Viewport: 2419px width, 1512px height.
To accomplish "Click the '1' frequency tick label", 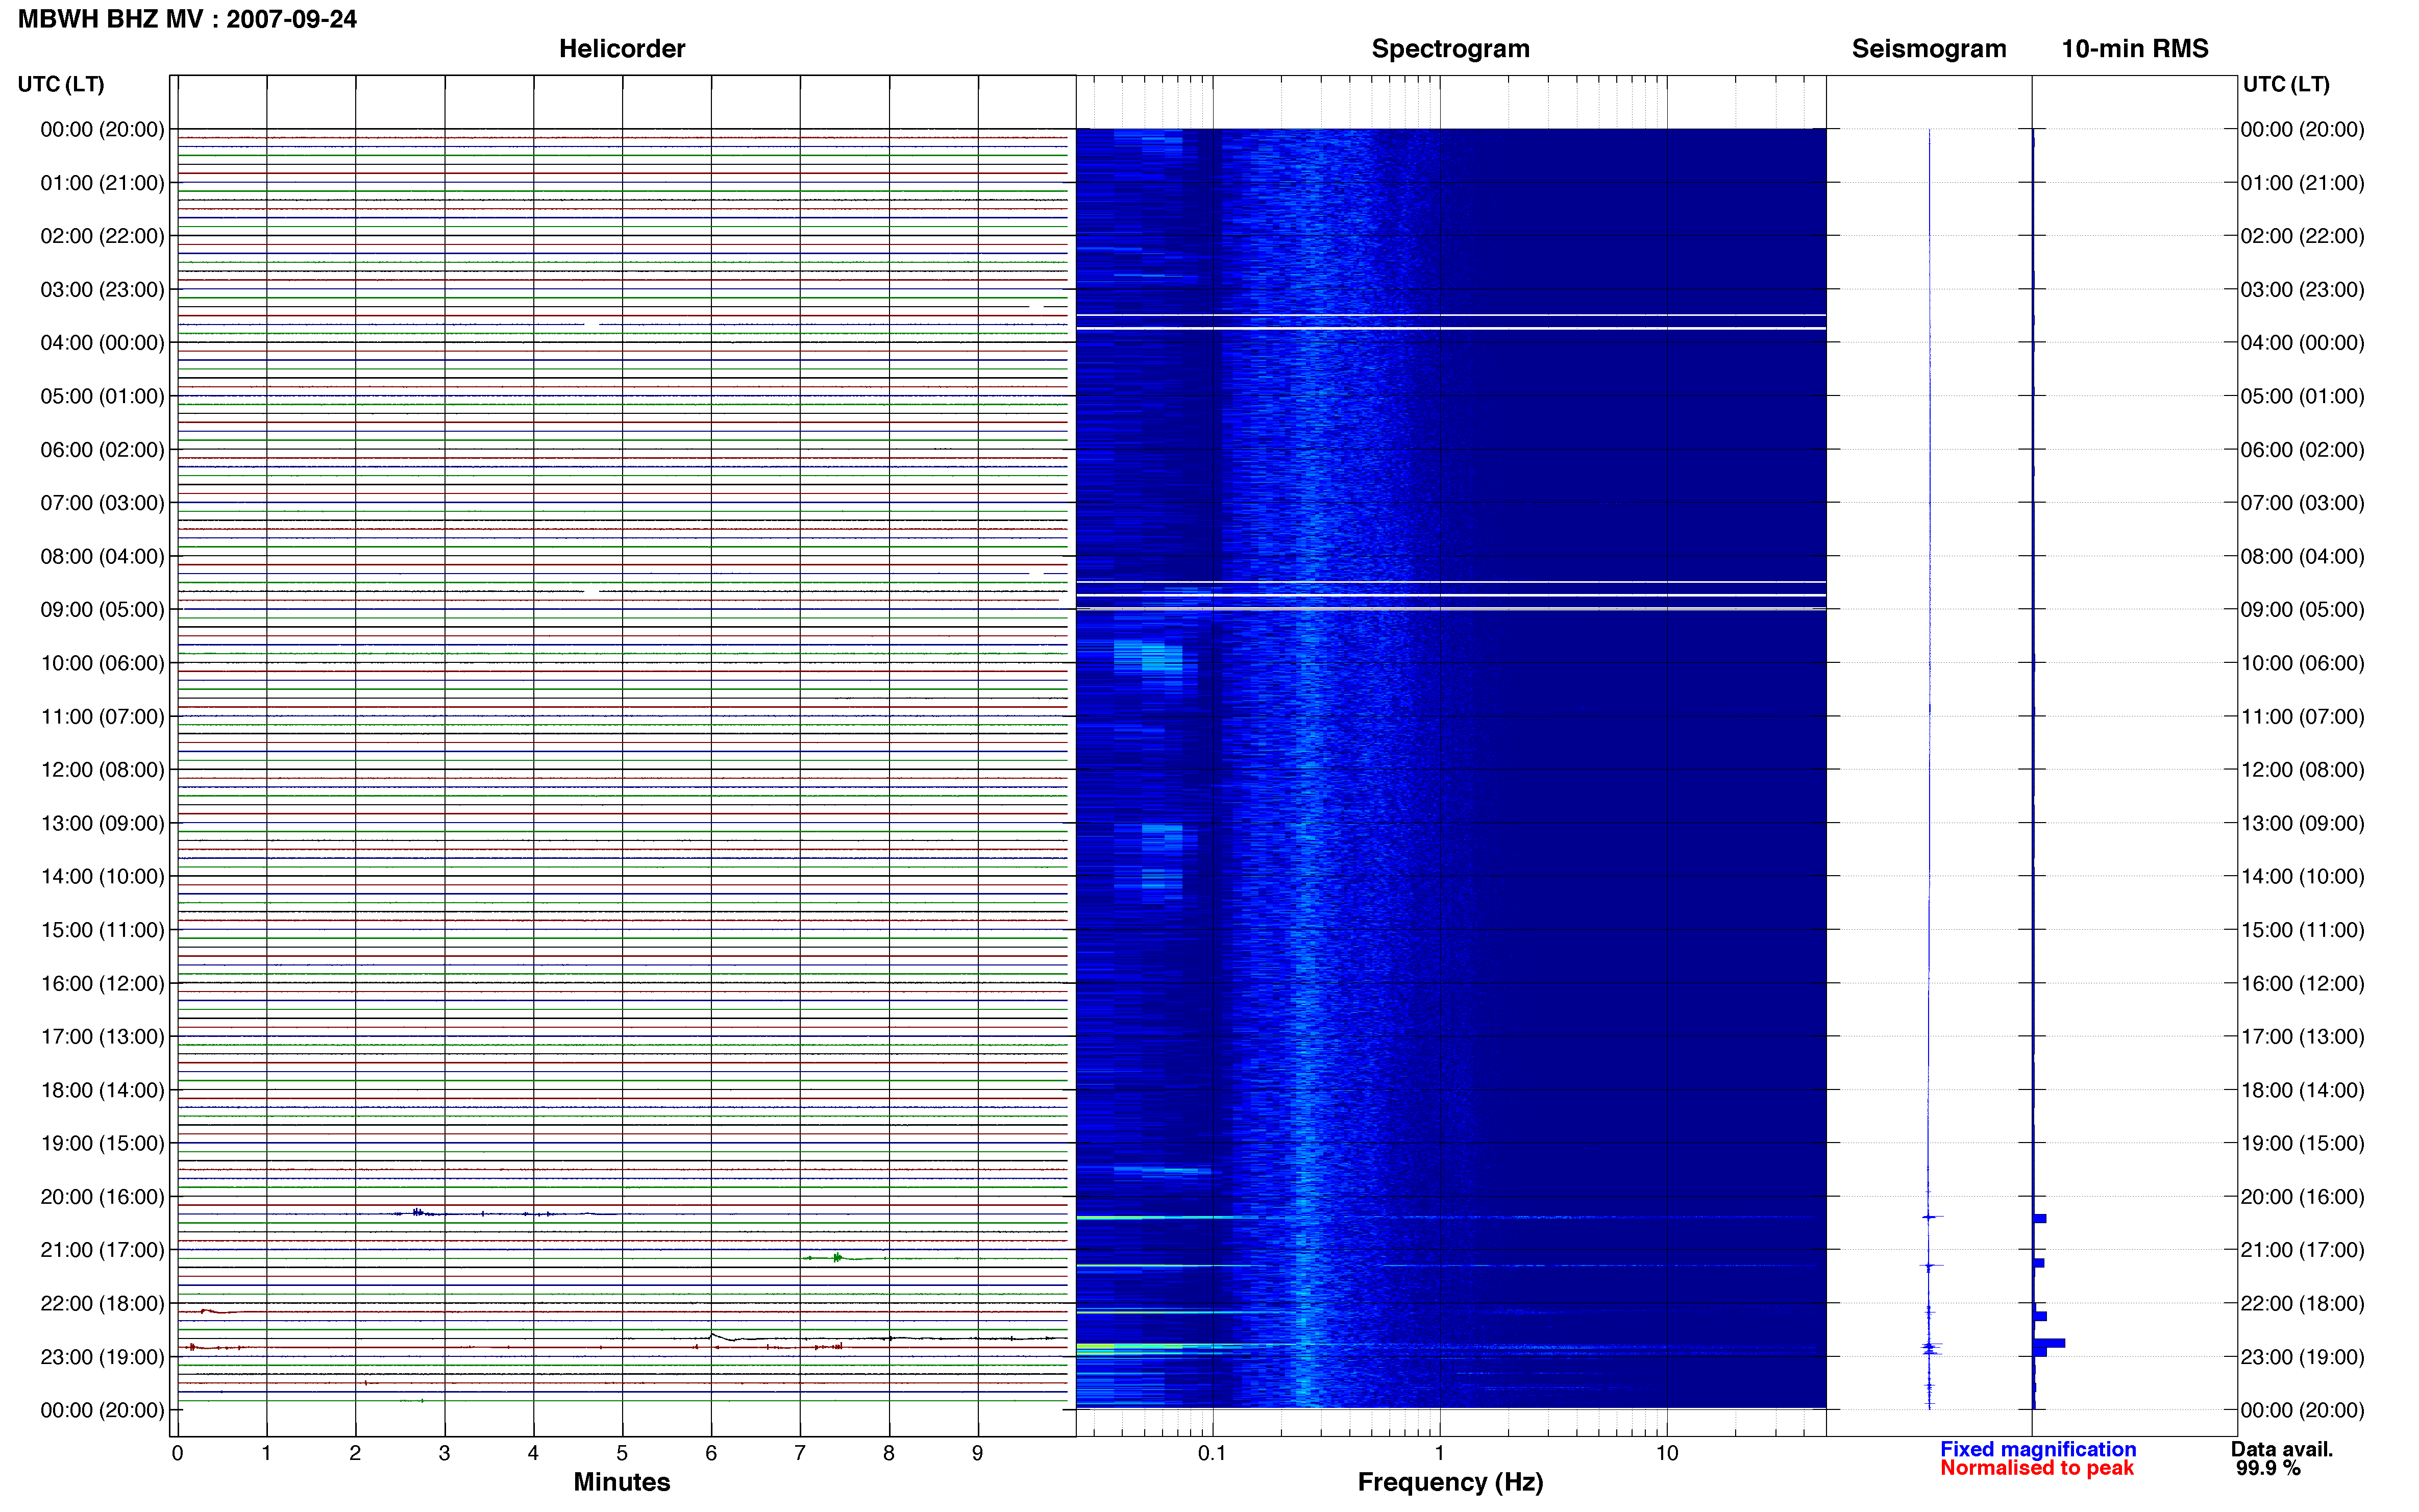I will (1439, 1453).
